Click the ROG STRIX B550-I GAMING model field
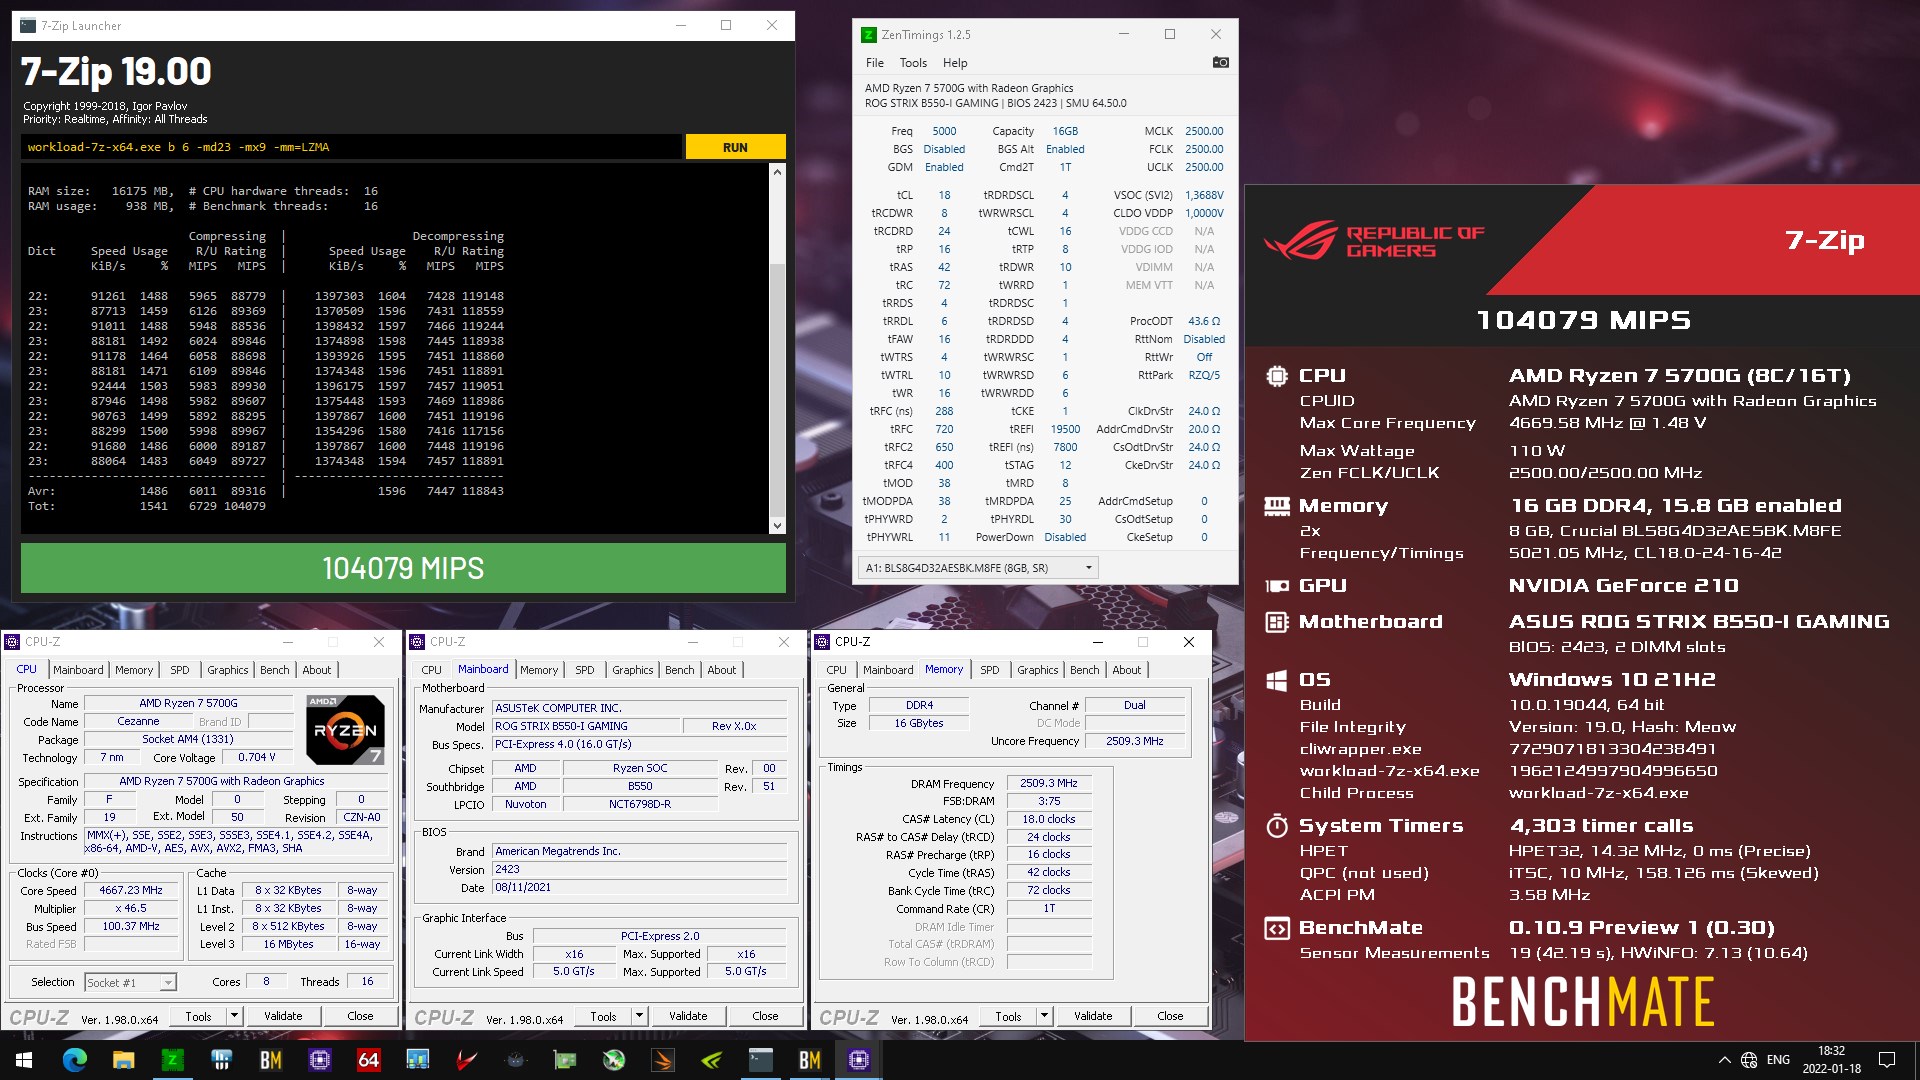 click(585, 727)
